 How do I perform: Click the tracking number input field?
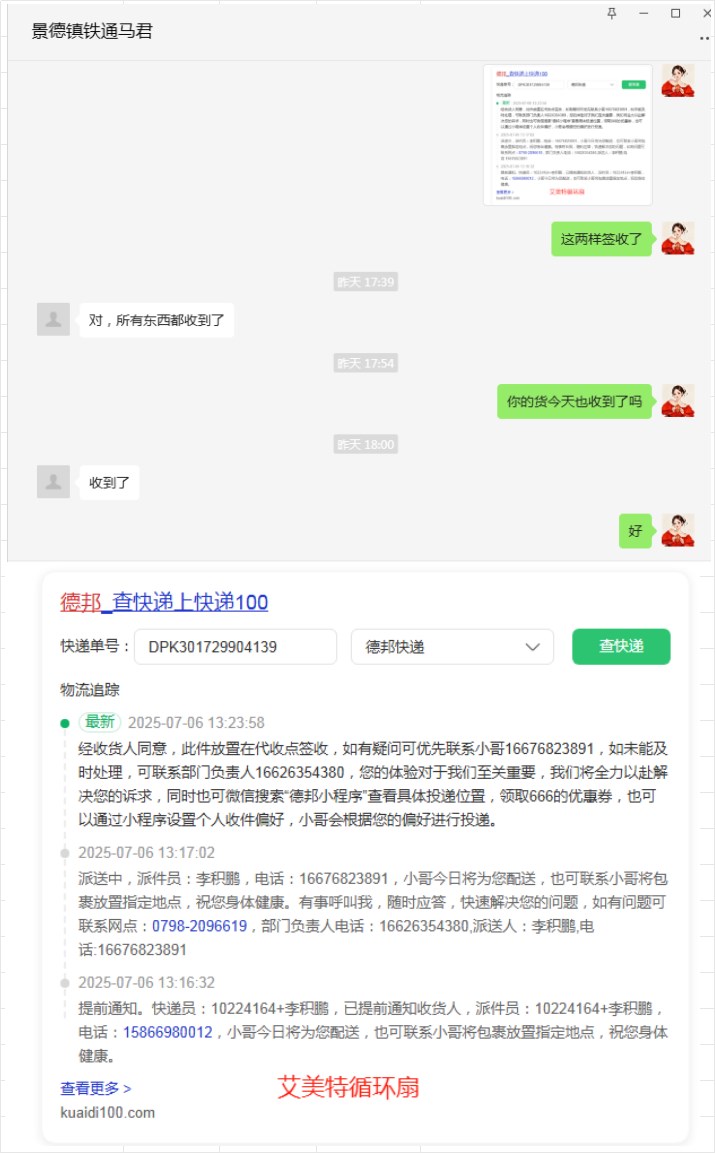[x=235, y=647]
